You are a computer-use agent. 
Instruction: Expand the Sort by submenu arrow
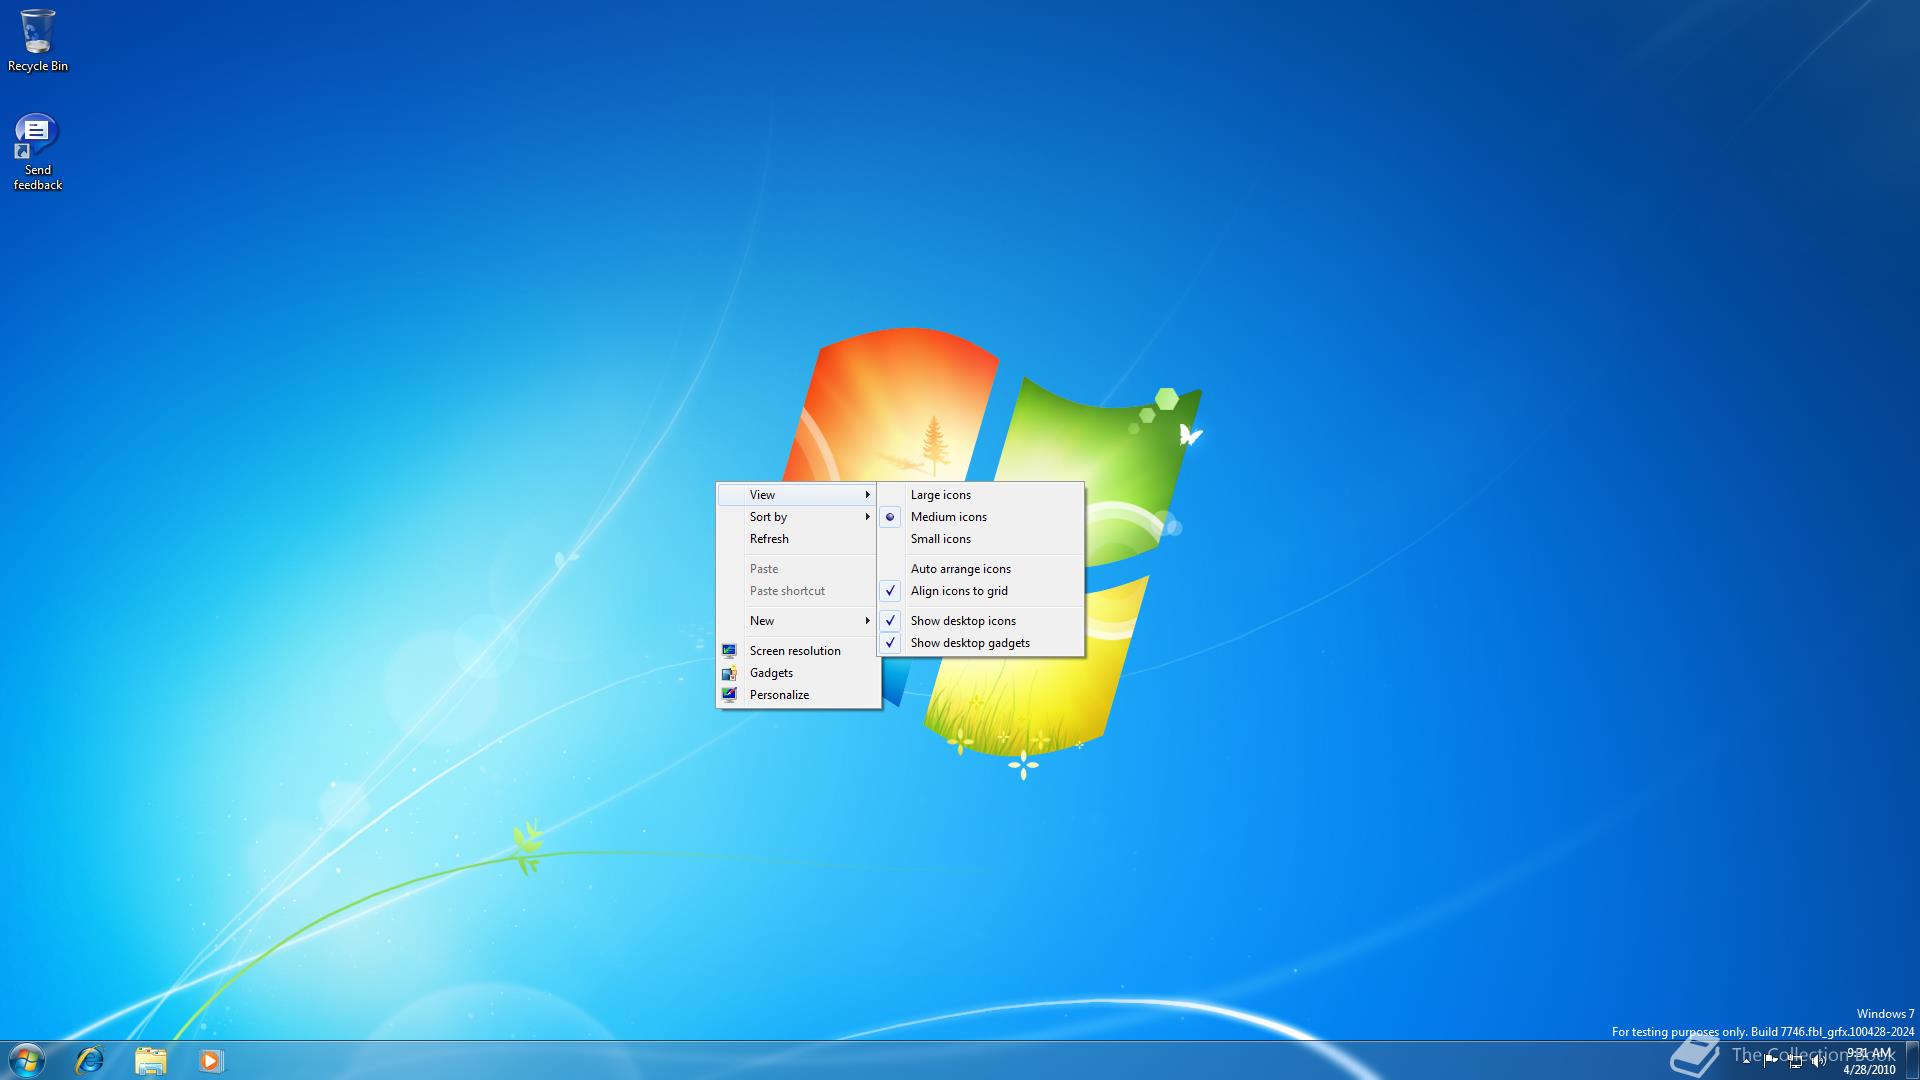point(867,517)
